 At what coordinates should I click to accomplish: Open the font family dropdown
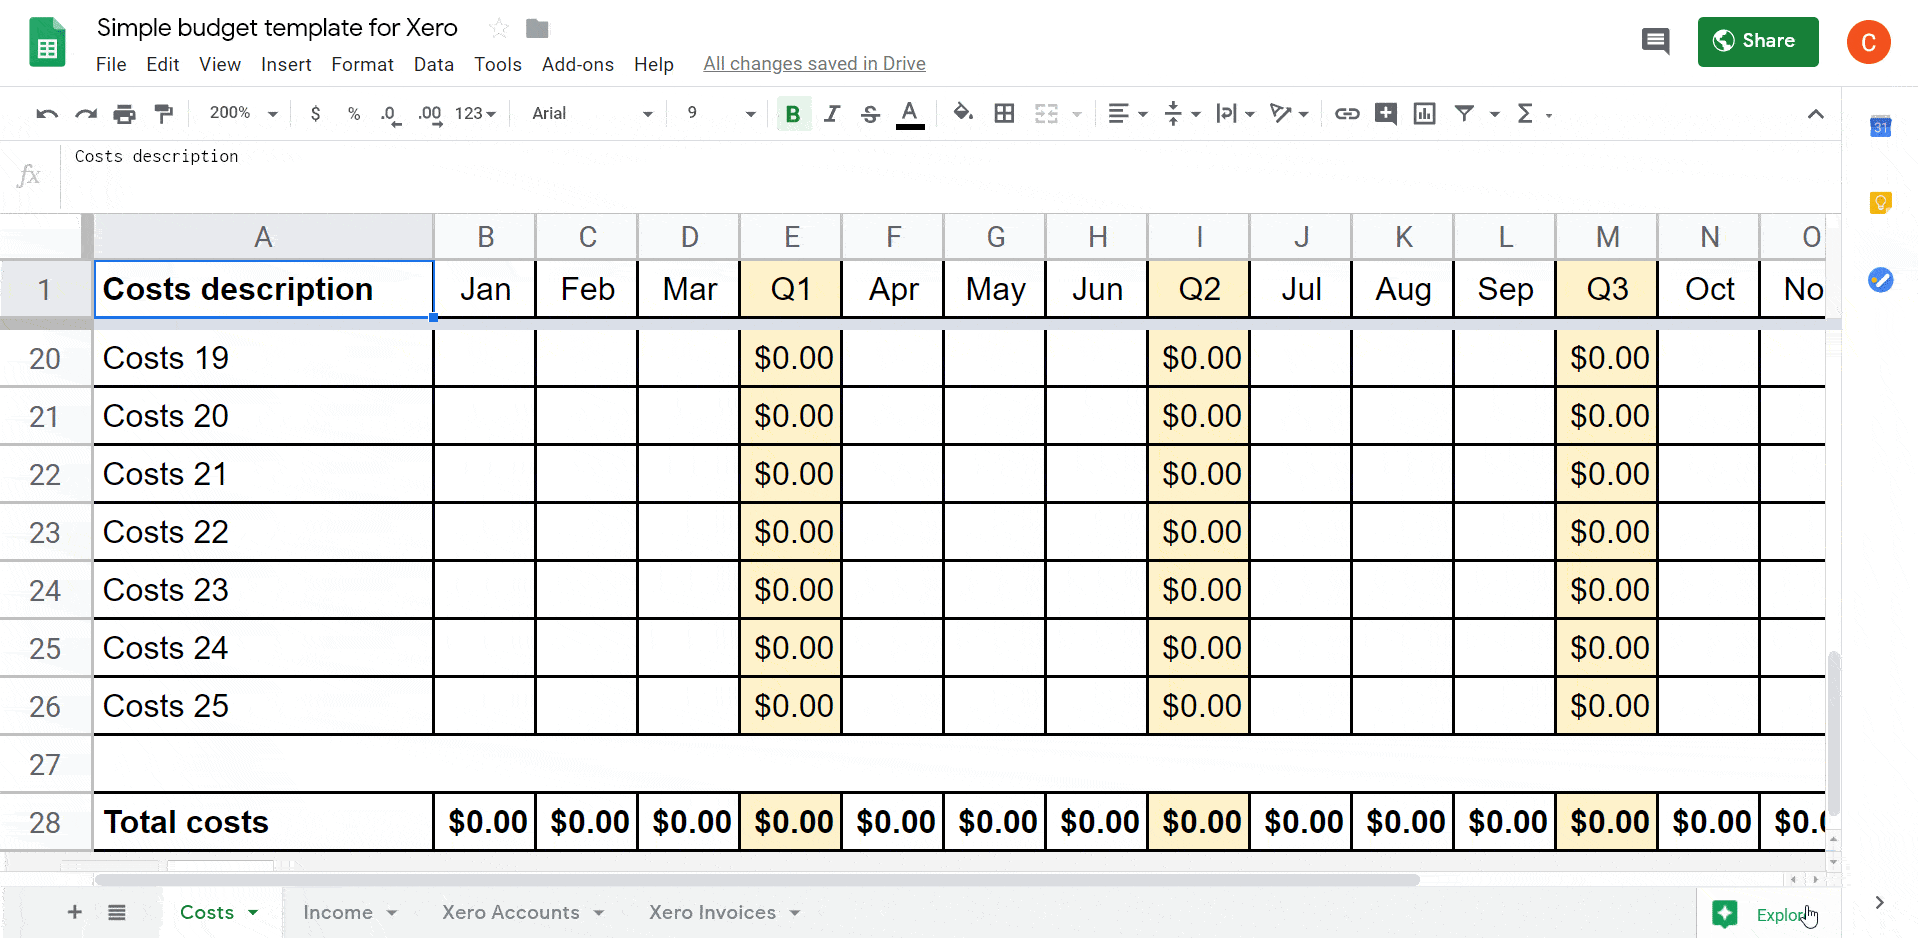[x=590, y=113]
